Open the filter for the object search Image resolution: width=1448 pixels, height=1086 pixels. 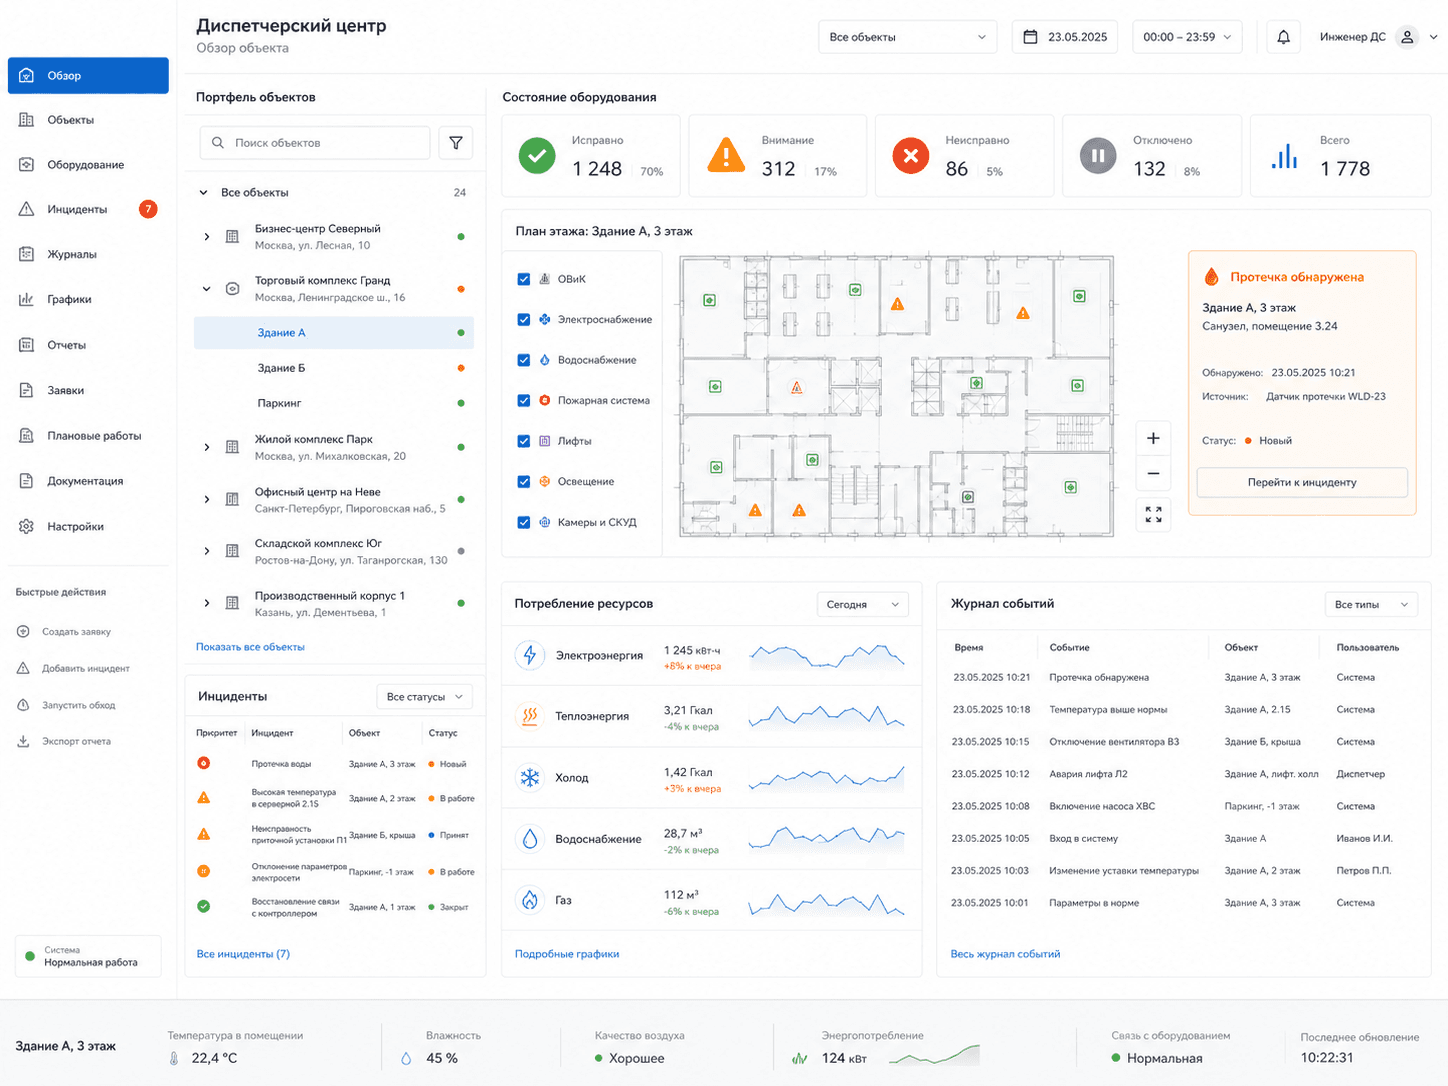(456, 143)
